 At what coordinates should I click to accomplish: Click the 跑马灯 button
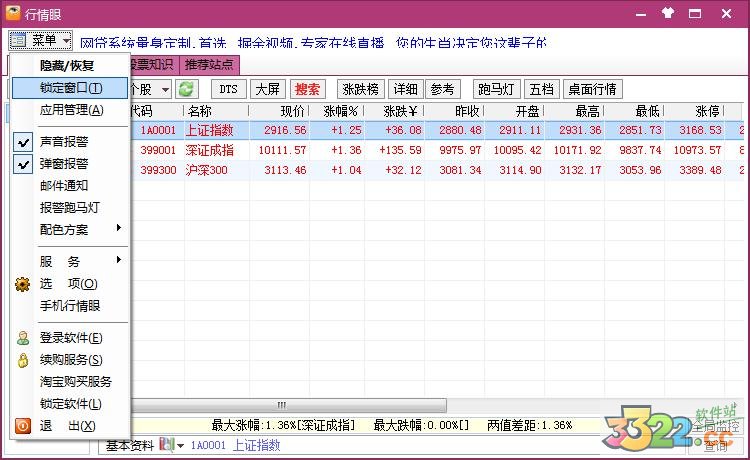click(x=496, y=89)
